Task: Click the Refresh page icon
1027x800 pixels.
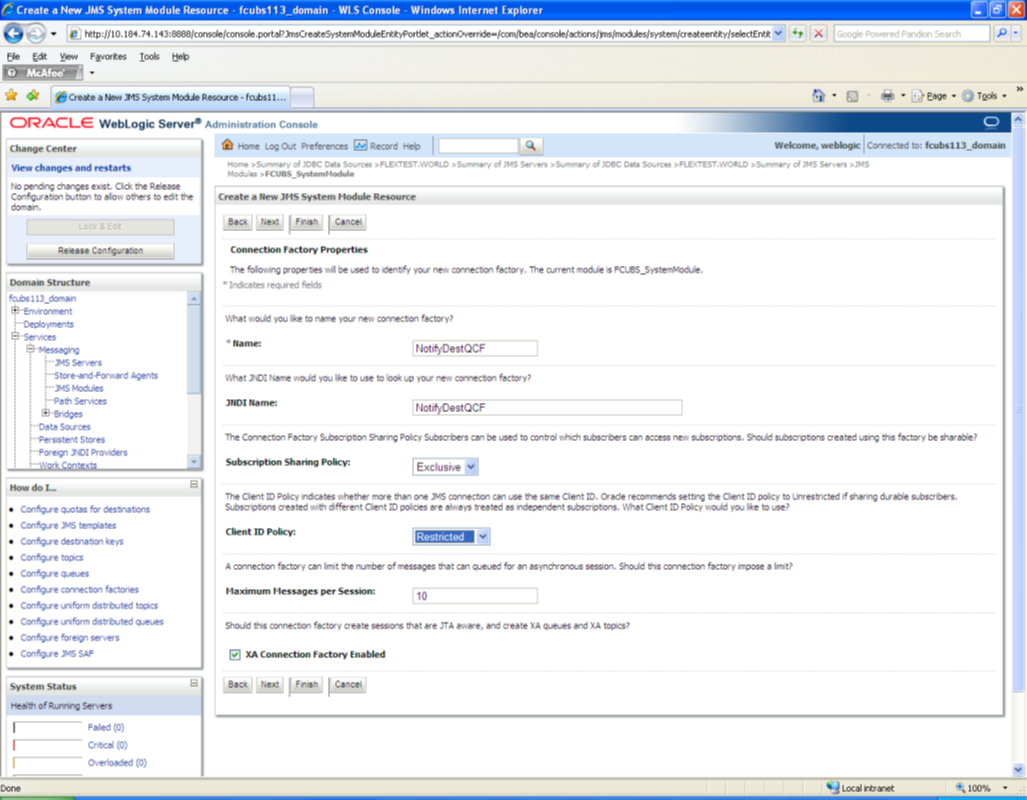Action: tap(797, 33)
